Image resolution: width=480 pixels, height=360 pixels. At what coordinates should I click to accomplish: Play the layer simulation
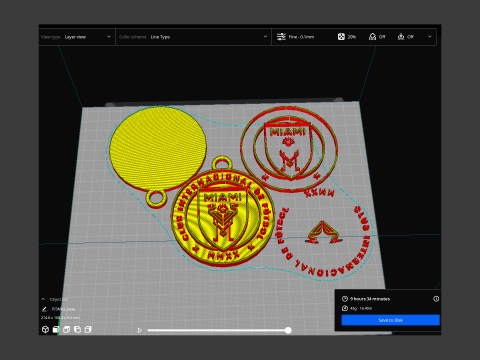140,330
